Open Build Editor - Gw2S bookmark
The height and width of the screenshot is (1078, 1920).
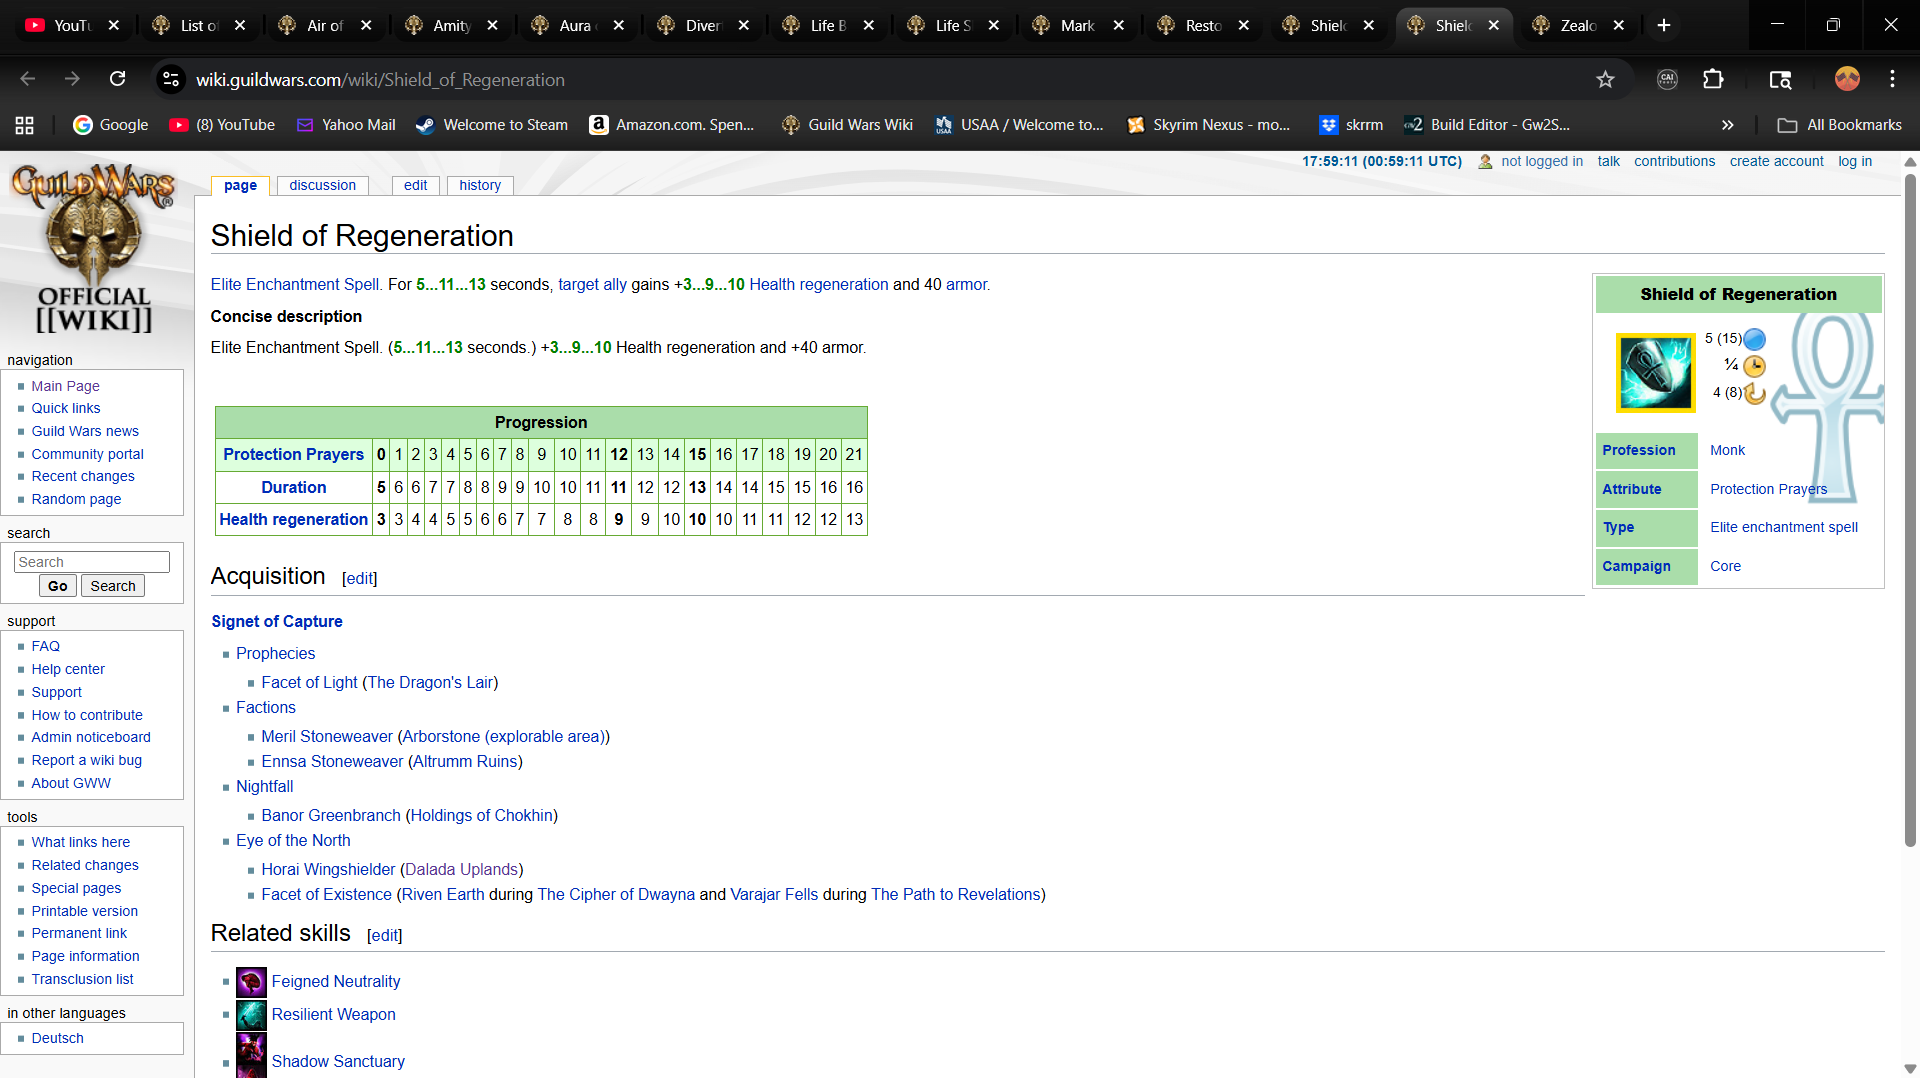pos(1487,125)
